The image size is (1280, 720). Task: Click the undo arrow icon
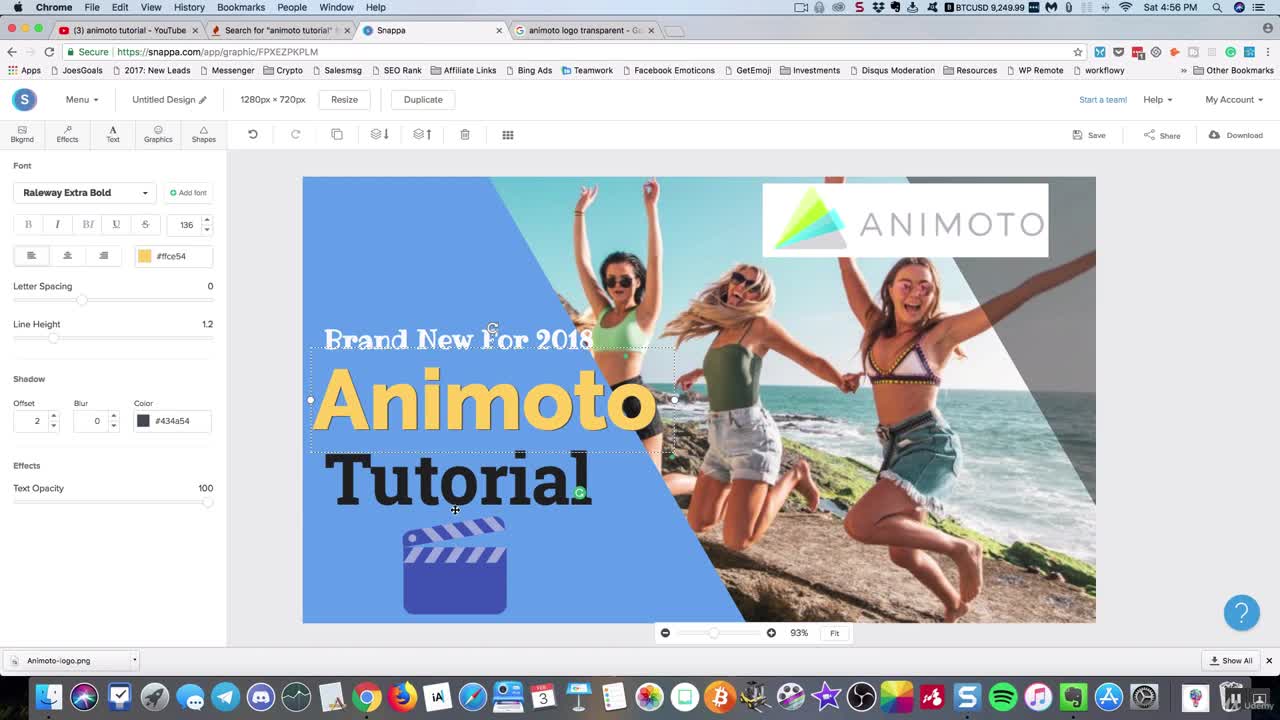coord(253,134)
